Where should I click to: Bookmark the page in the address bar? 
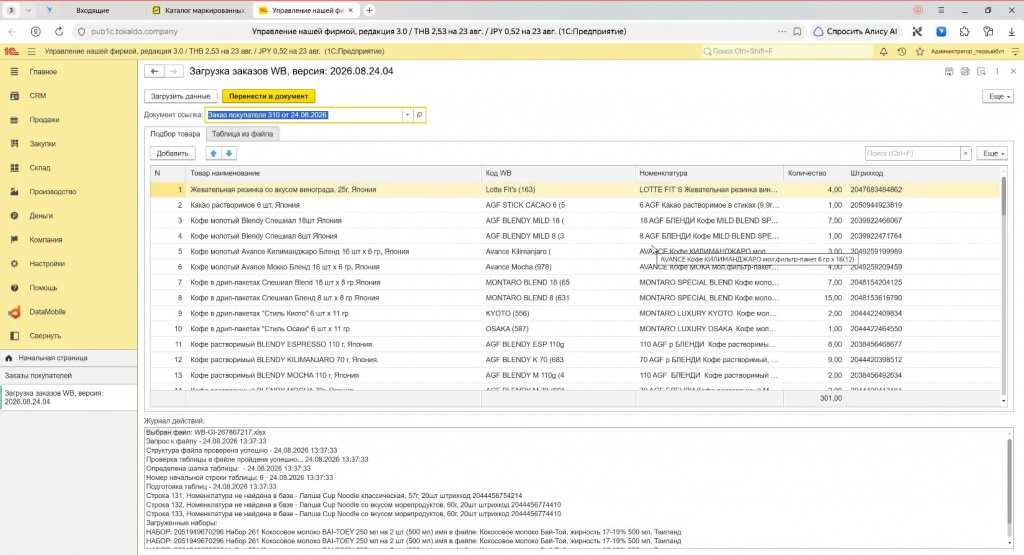tap(797, 31)
